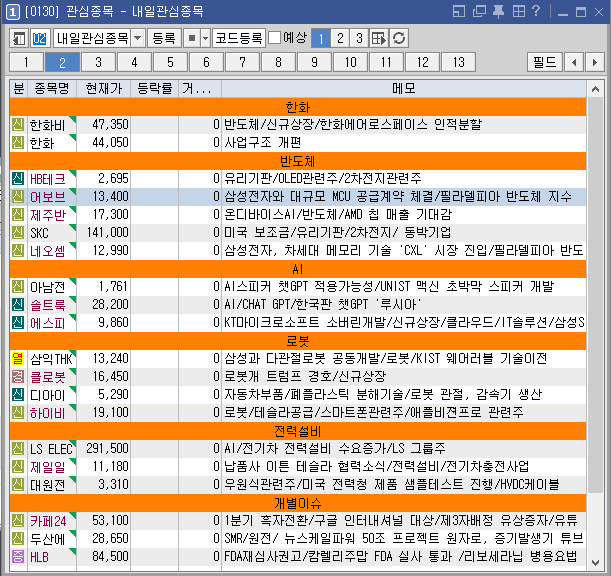Click the screen number 1 icon in title
This screenshot has height=576, width=611.
pos(12,12)
